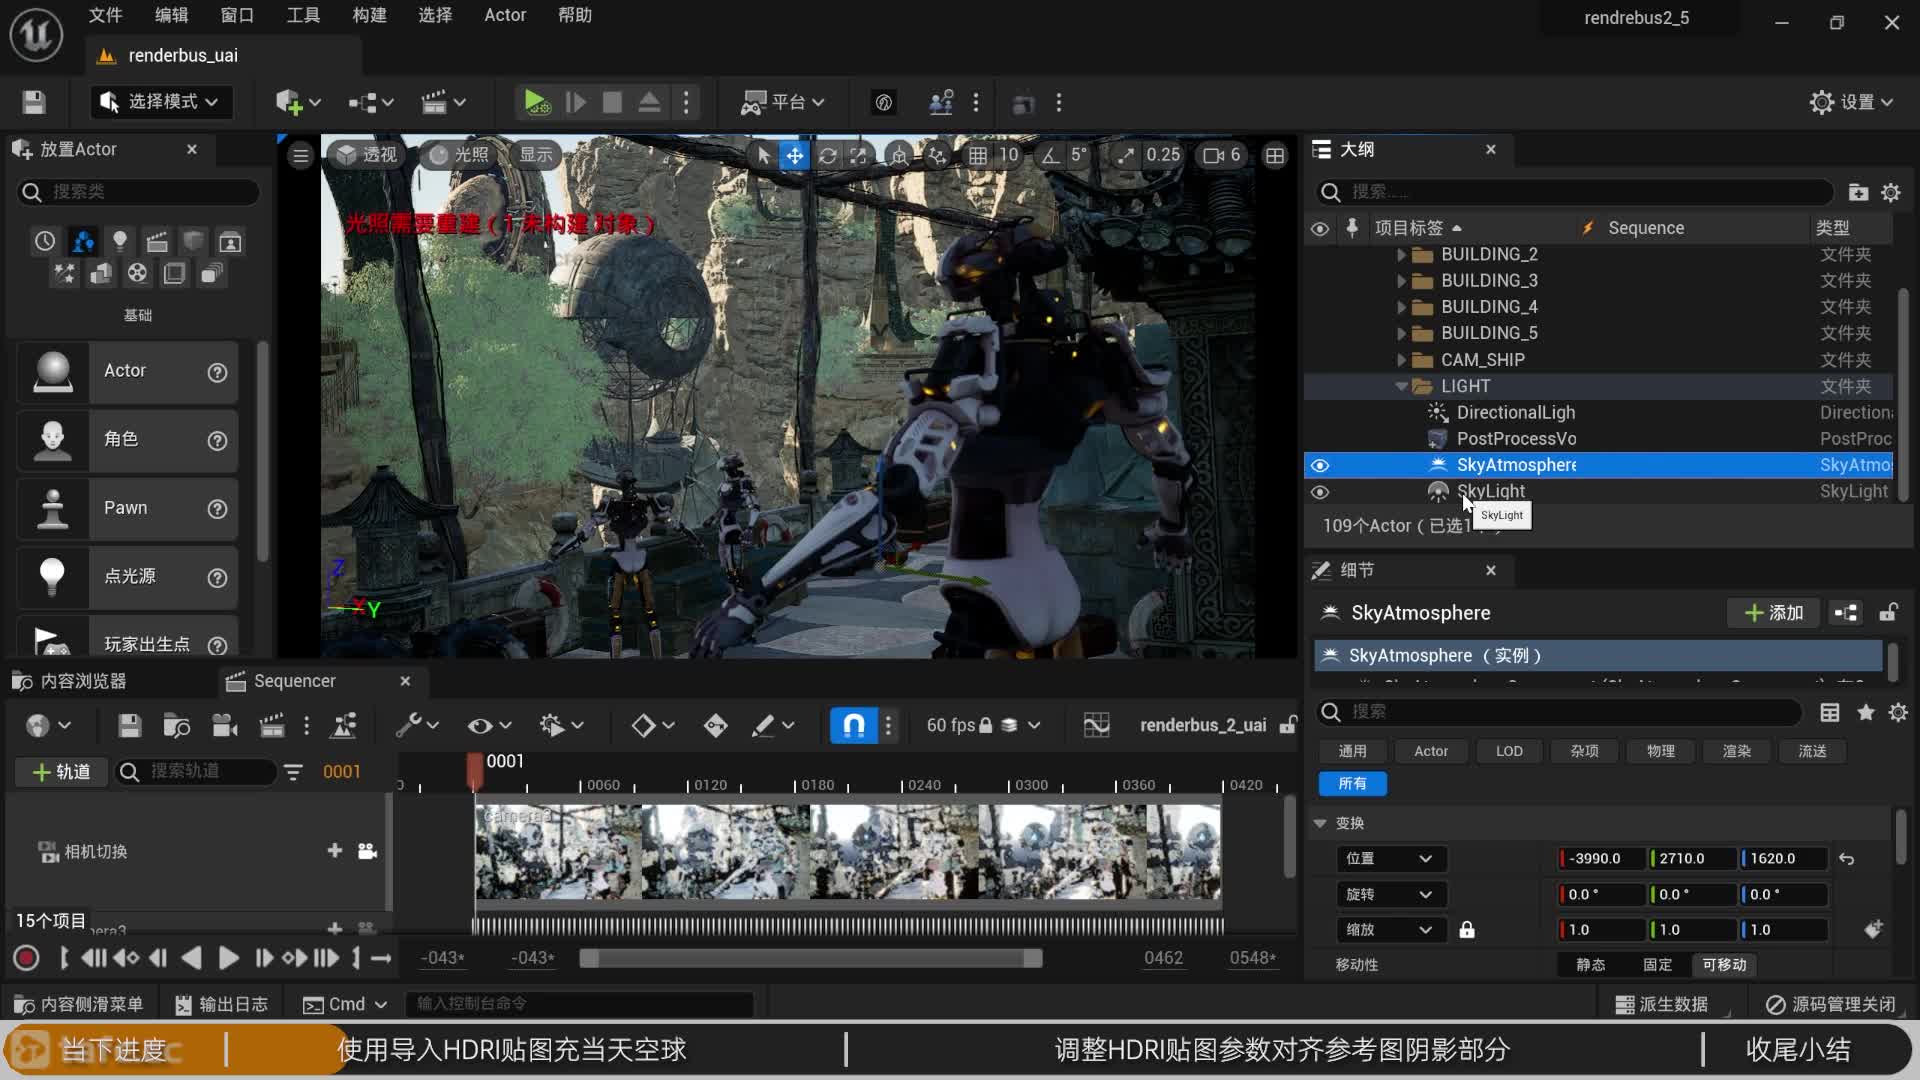Click the camera cut thumbnail clip
The image size is (1920, 1080).
pyautogui.click(x=848, y=851)
